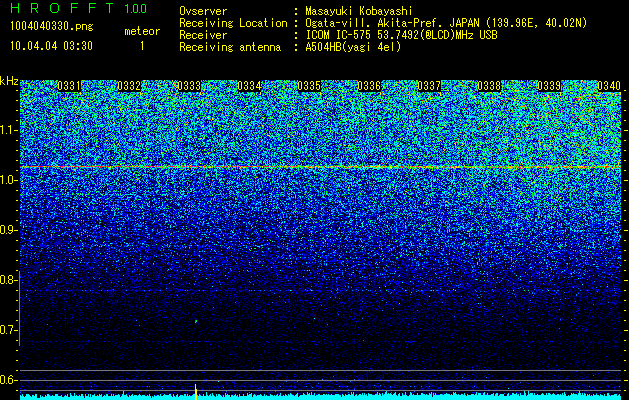Viewport: 629px width, 400px height.
Task: Click the 0.8 frequency axis label
Action: [x=8, y=280]
